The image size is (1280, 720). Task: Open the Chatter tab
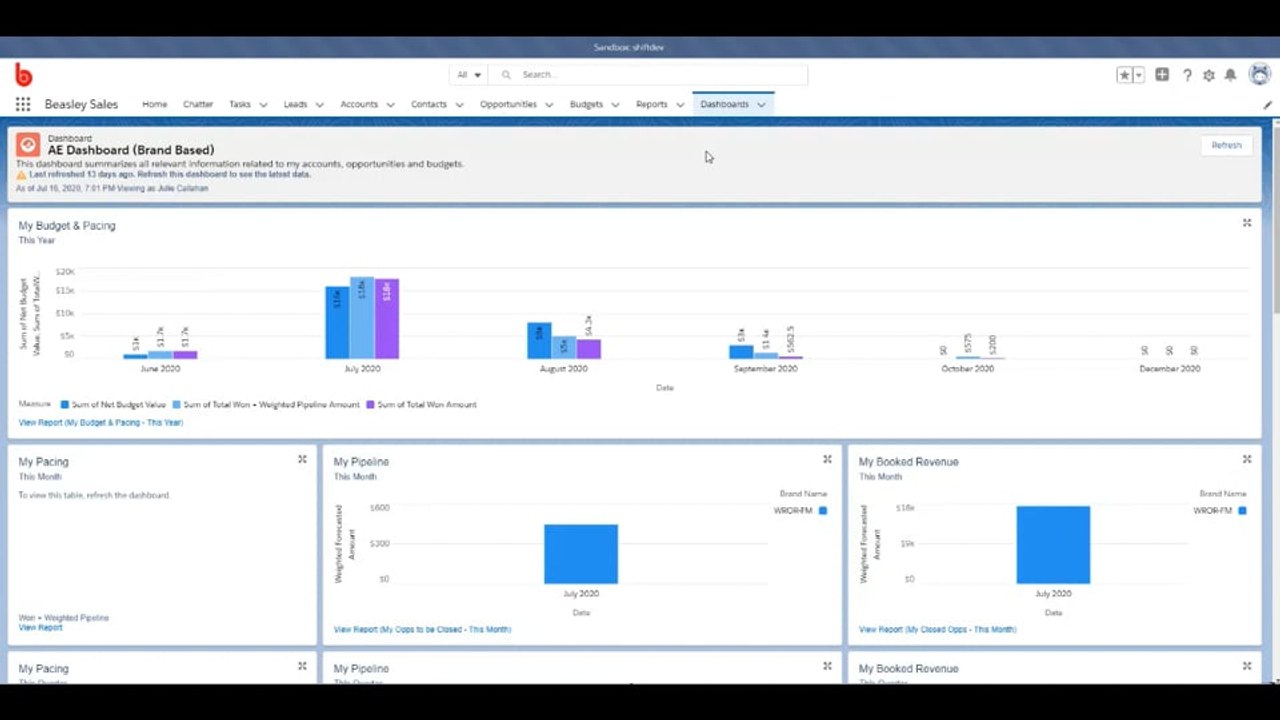(x=198, y=104)
